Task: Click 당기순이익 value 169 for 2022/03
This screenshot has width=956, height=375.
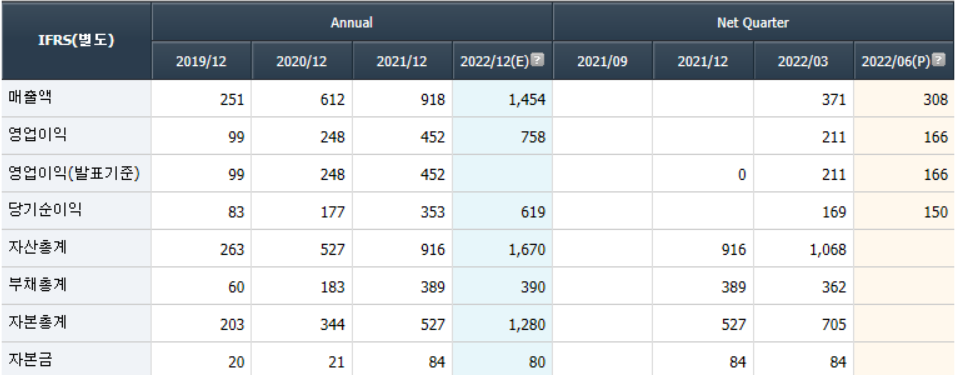Action: (834, 212)
